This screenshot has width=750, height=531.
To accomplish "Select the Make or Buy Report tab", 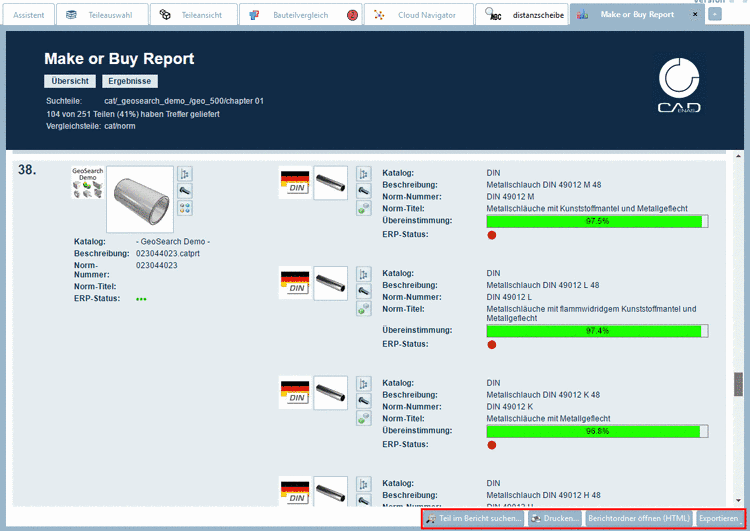I will click(637, 14).
